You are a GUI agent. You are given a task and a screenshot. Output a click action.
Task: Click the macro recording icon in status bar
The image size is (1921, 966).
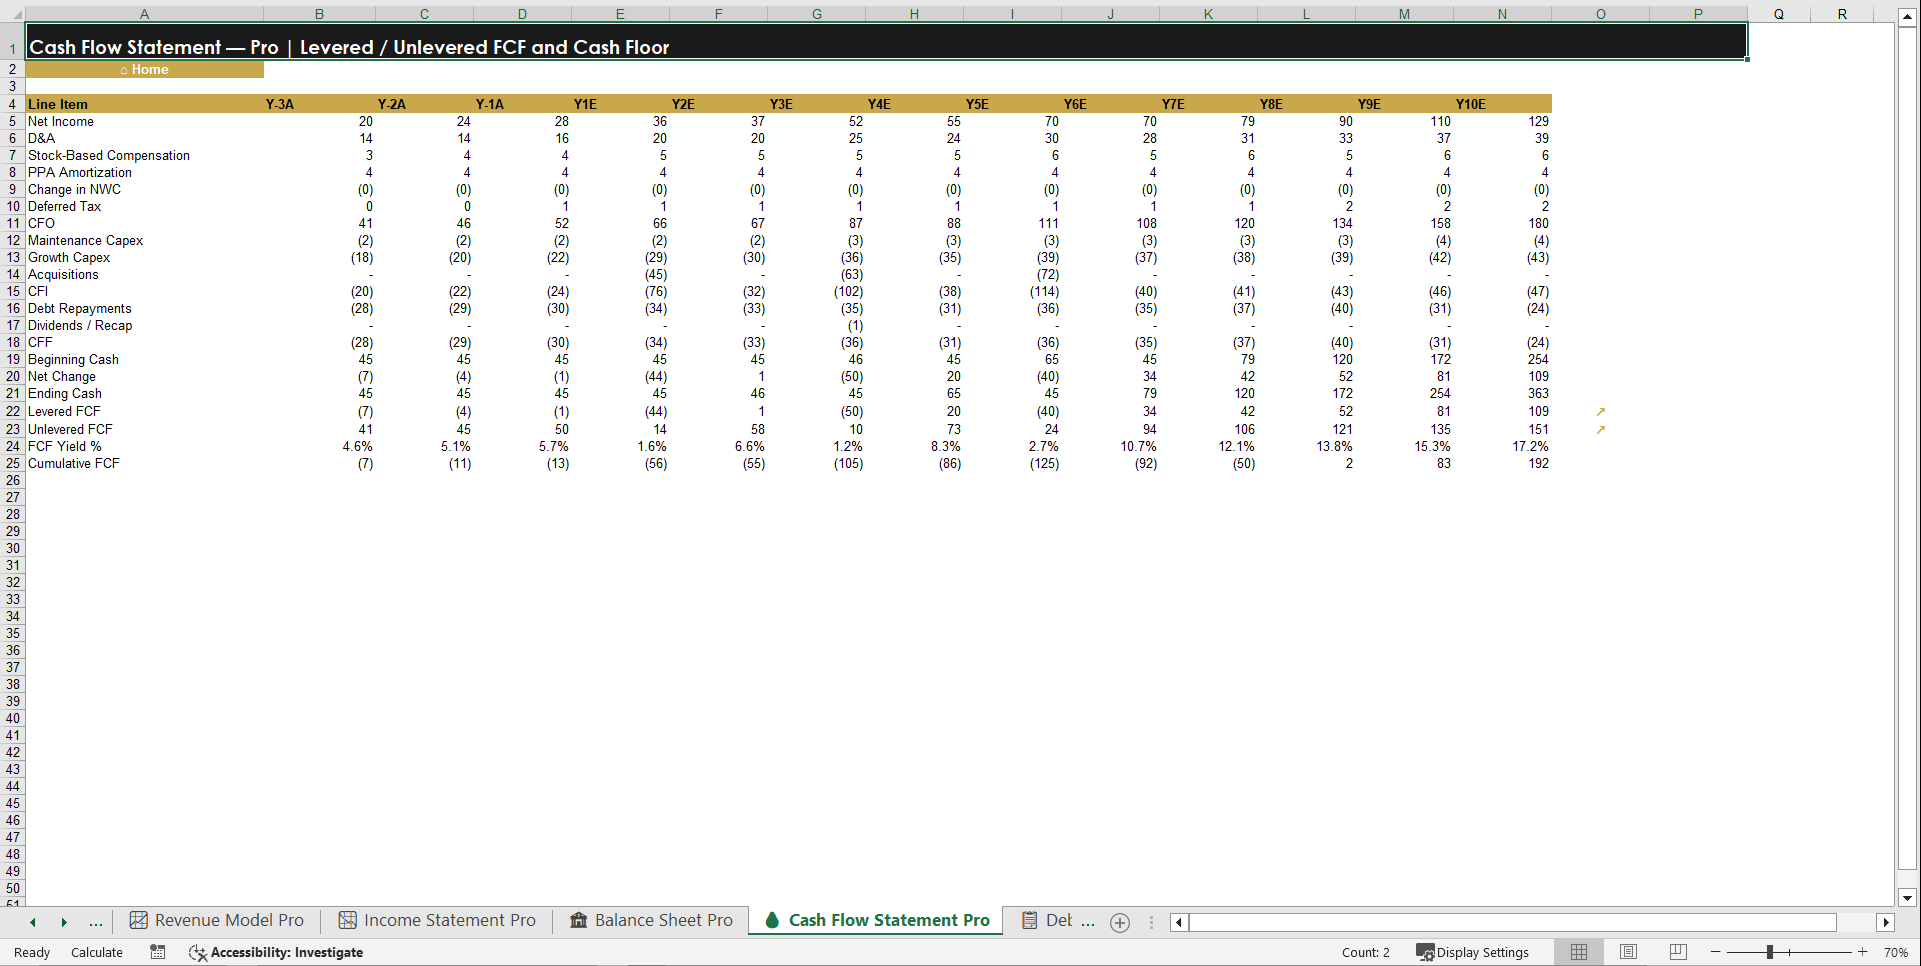158,952
